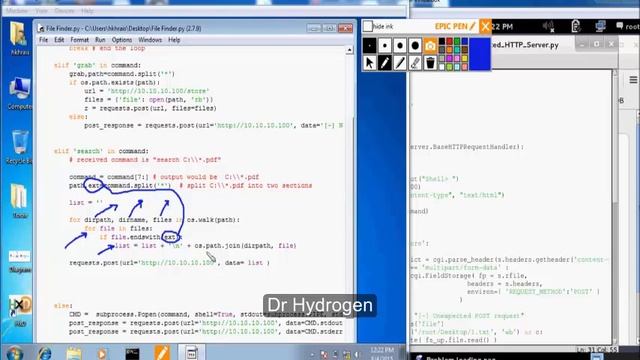Viewport: 640px width, 360px height.
Task: Take a screenshot with the orange camera button
Action: [x=430, y=46]
